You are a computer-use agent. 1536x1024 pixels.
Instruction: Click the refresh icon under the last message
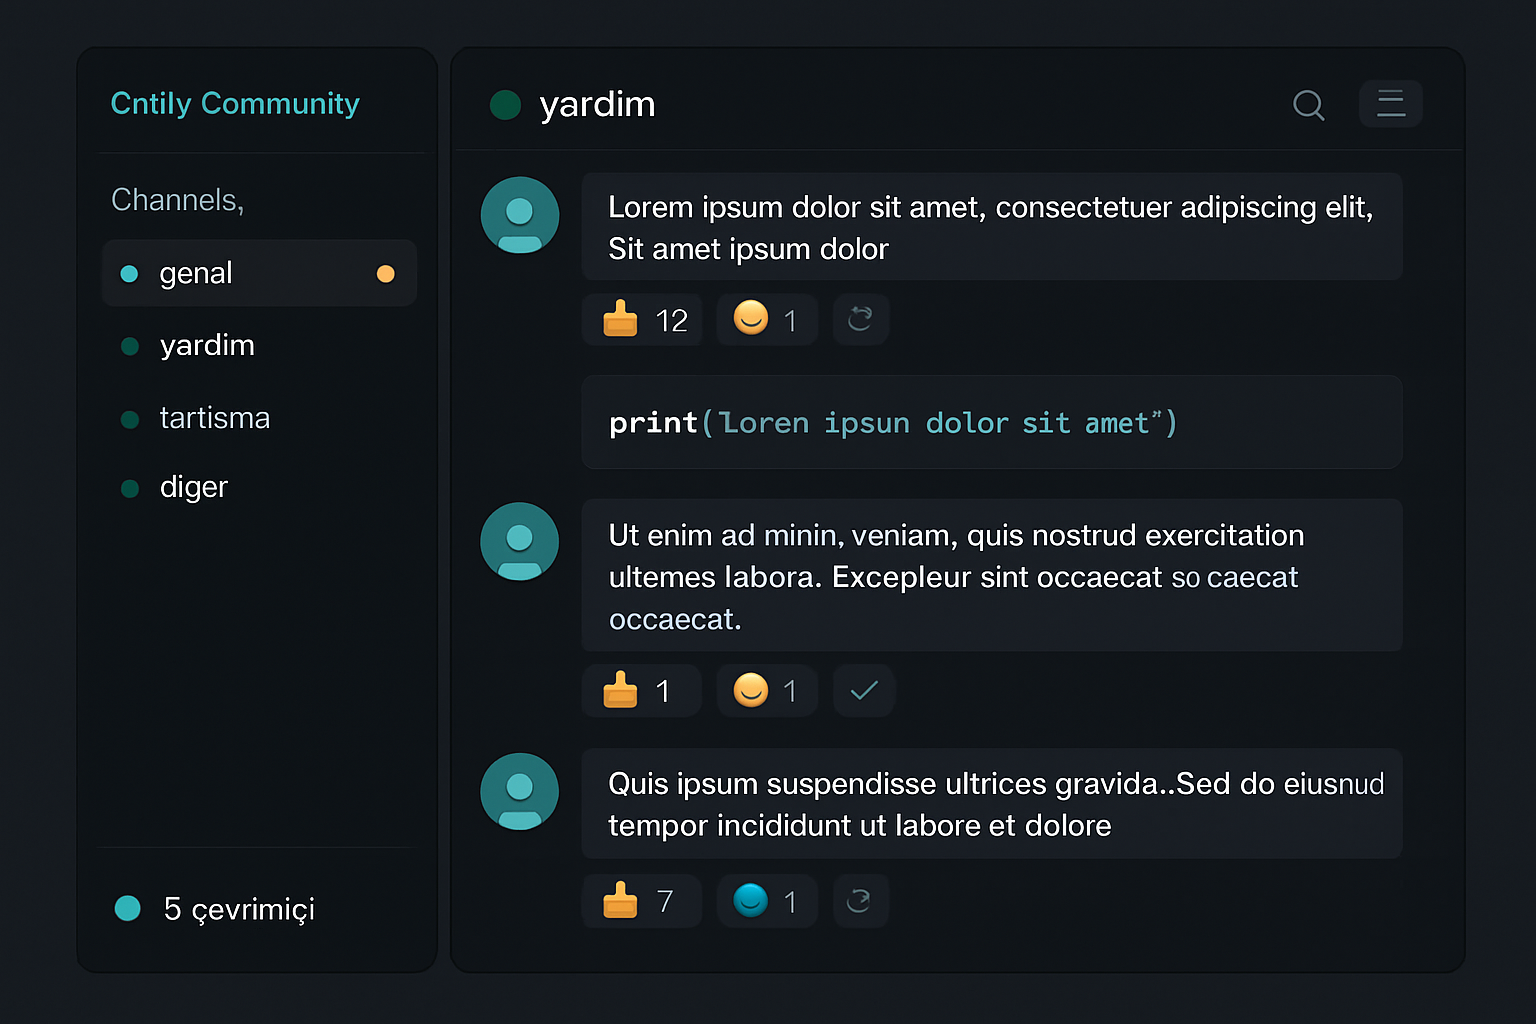coord(860,900)
